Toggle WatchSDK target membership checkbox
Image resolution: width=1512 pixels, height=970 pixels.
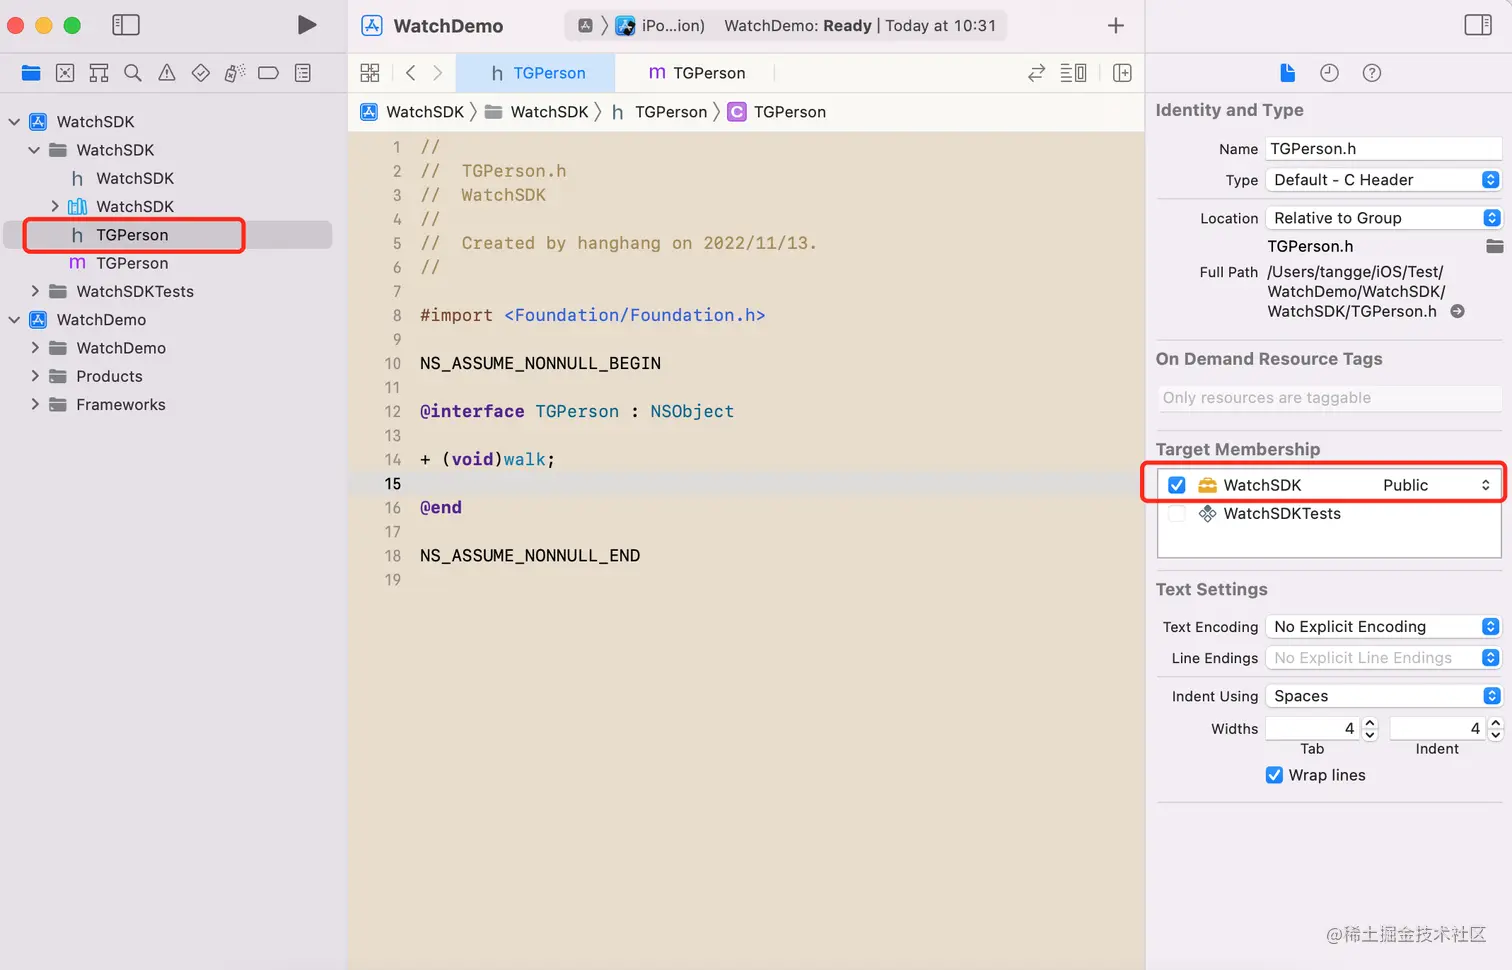pyautogui.click(x=1177, y=485)
